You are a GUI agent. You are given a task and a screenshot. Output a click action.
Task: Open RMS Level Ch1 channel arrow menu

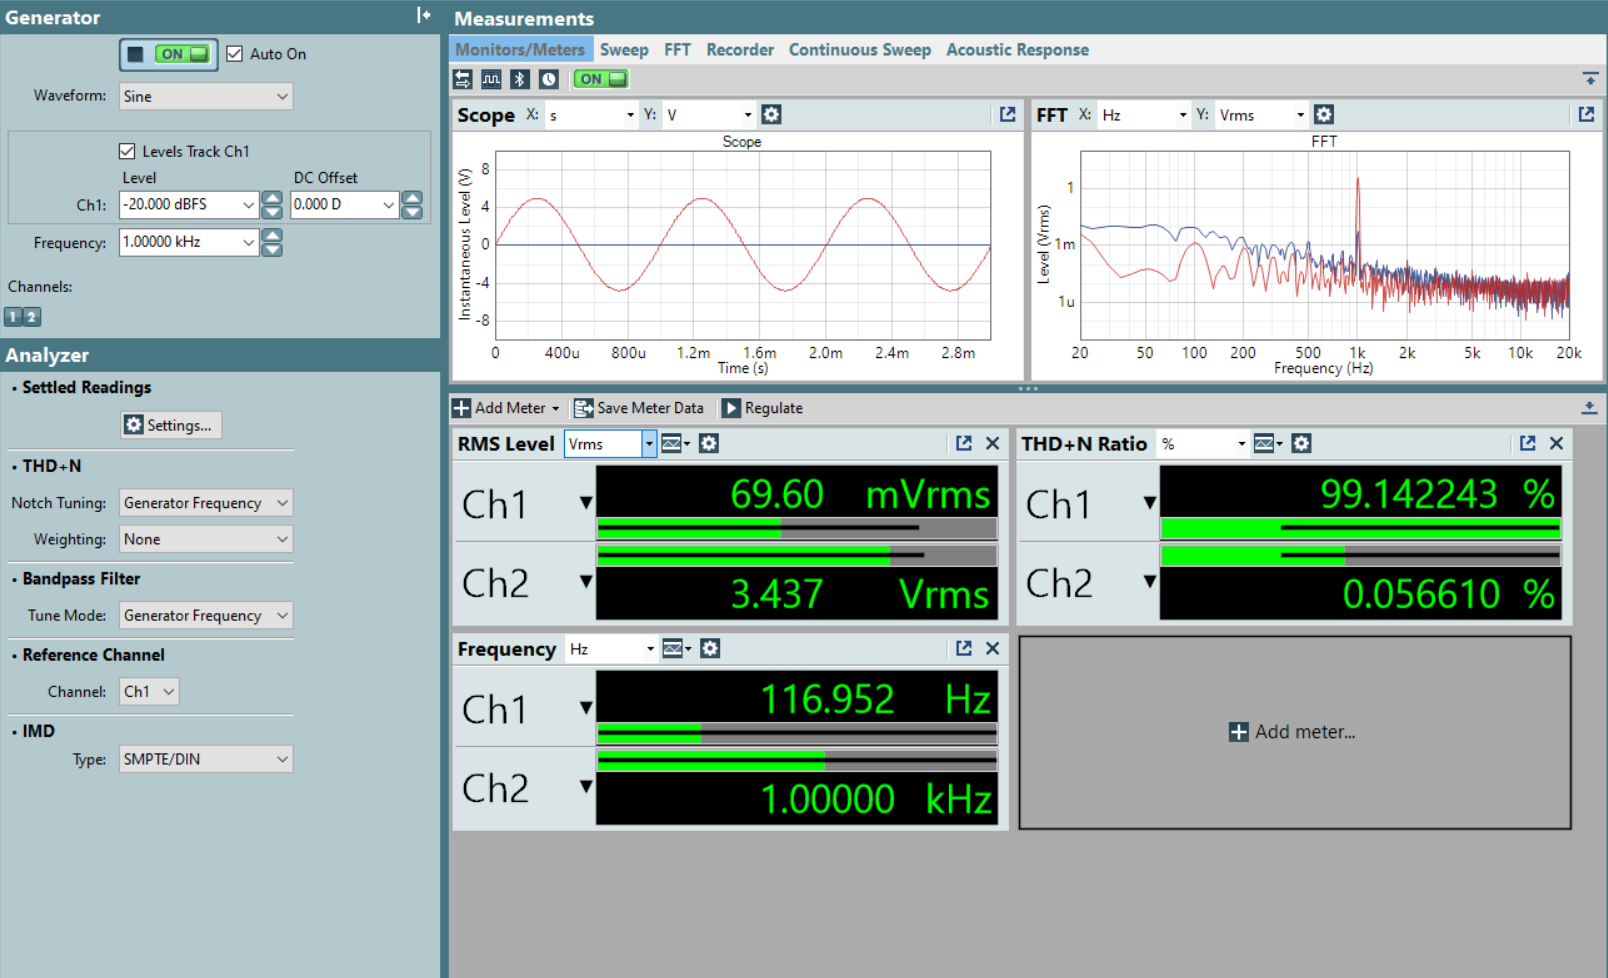586,503
